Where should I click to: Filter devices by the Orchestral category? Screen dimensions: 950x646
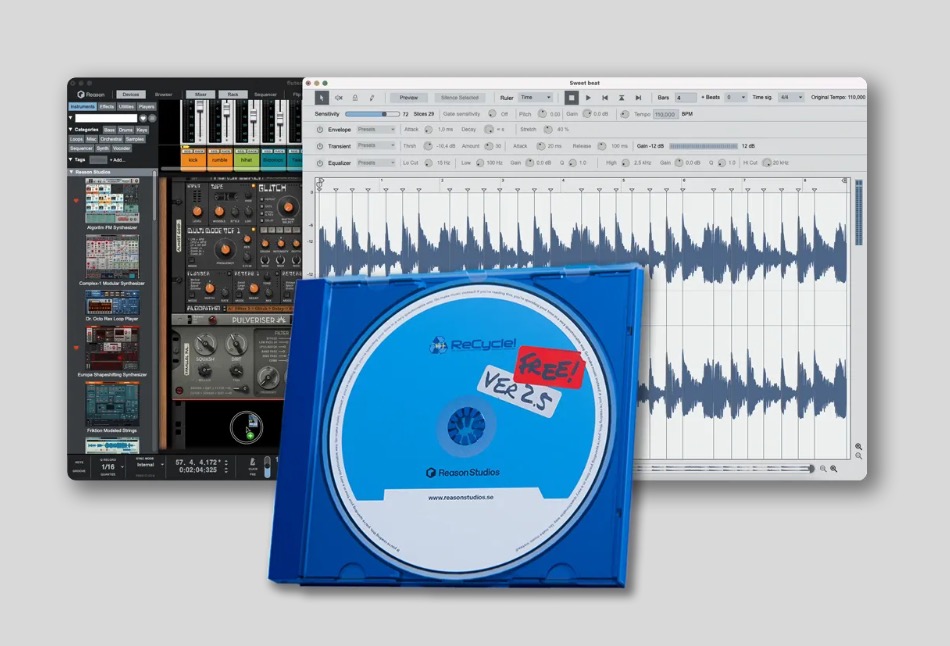point(111,139)
